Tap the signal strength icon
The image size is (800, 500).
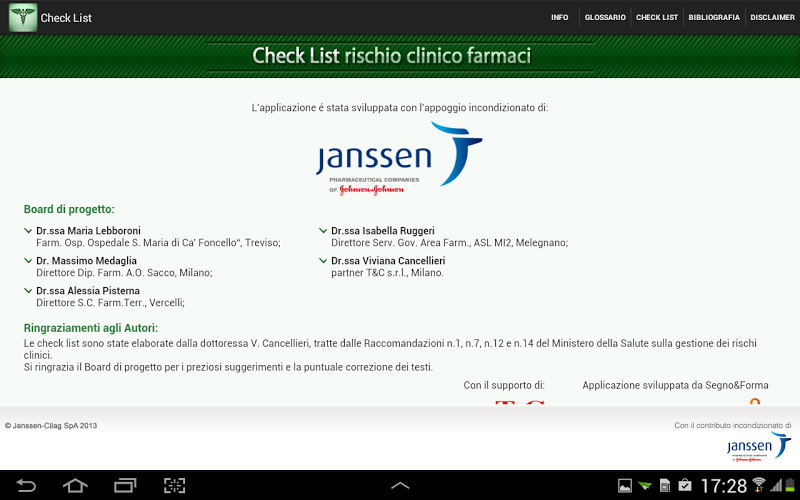pos(776,485)
